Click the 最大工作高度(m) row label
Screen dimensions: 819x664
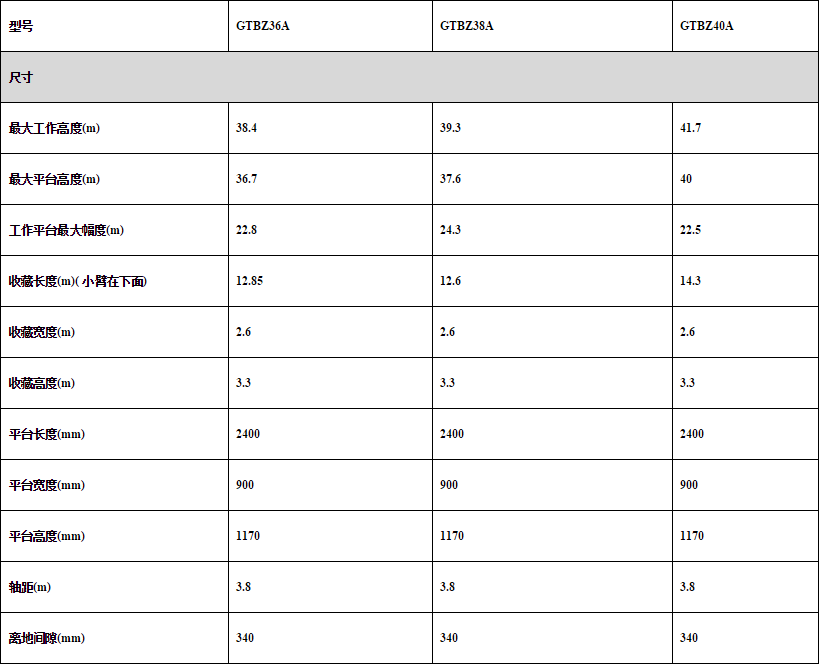[x=55, y=128]
